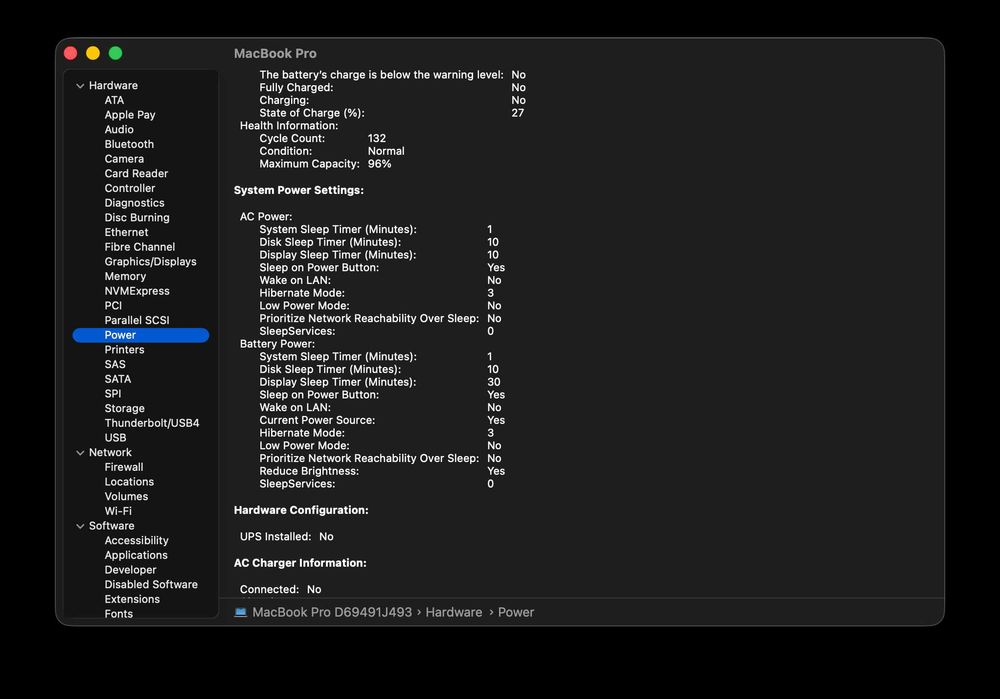Click the State of Charge value 27
This screenshot has height=699, width=1000.
(x=518, y=113)
